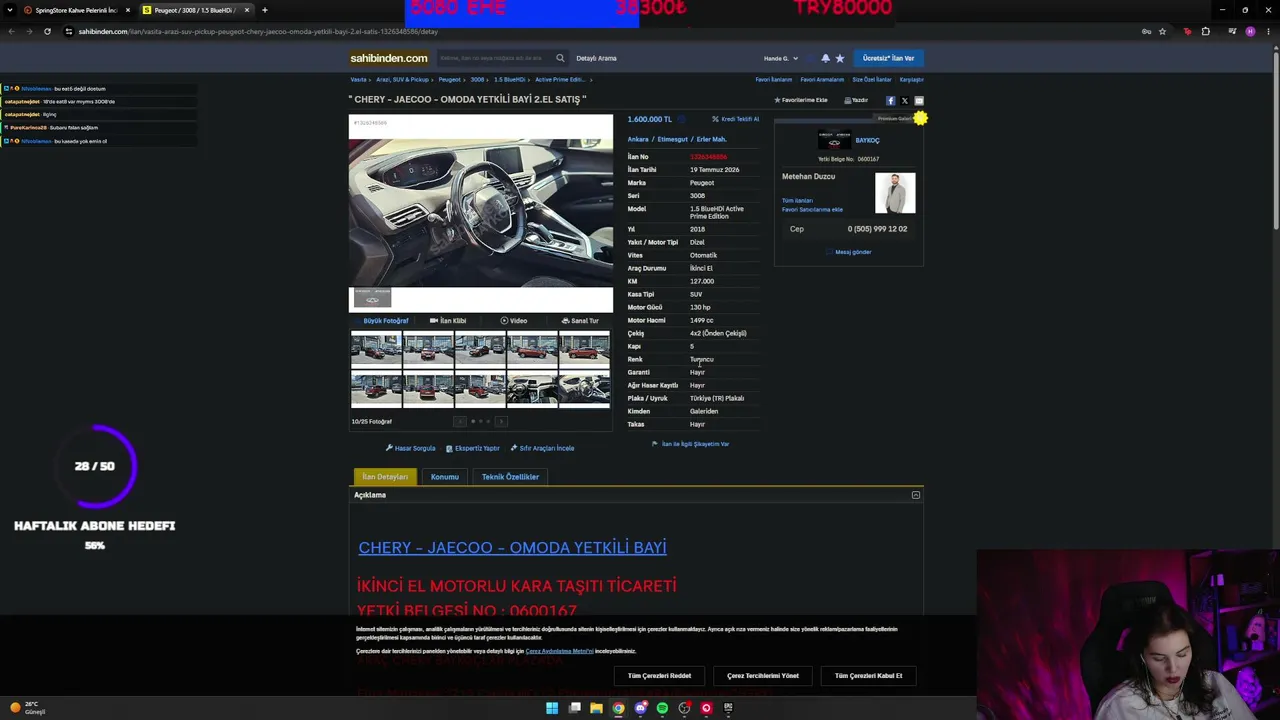Switch to Peugeot 3008 browser tab
Screen dimensions: 1280x720
tap(195, 10)
